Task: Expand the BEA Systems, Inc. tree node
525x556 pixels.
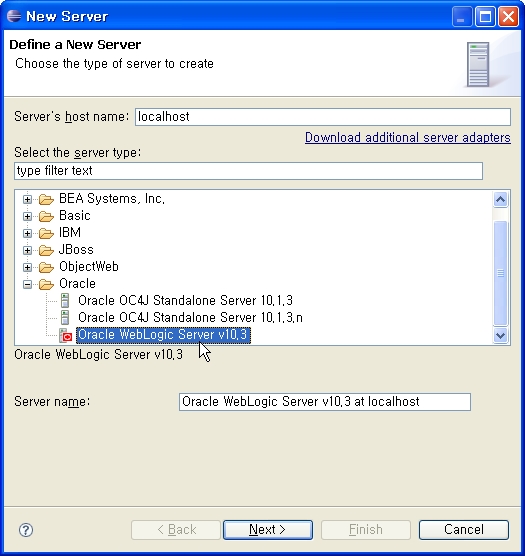Action: coord(27,199)
